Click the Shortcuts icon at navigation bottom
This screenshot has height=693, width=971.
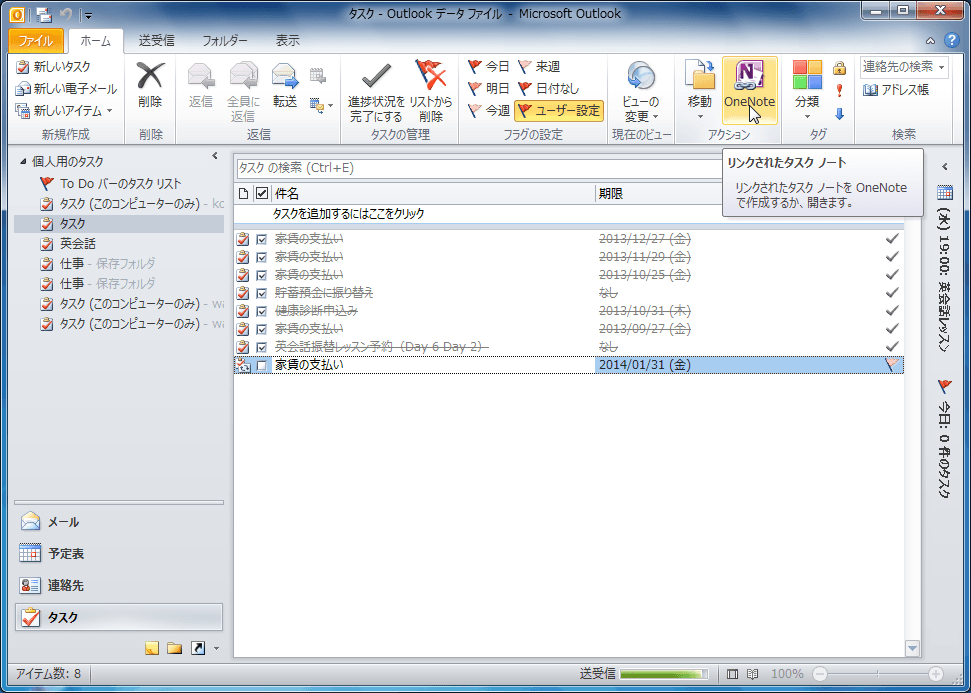pyautogui.click(x=198, y=648)
